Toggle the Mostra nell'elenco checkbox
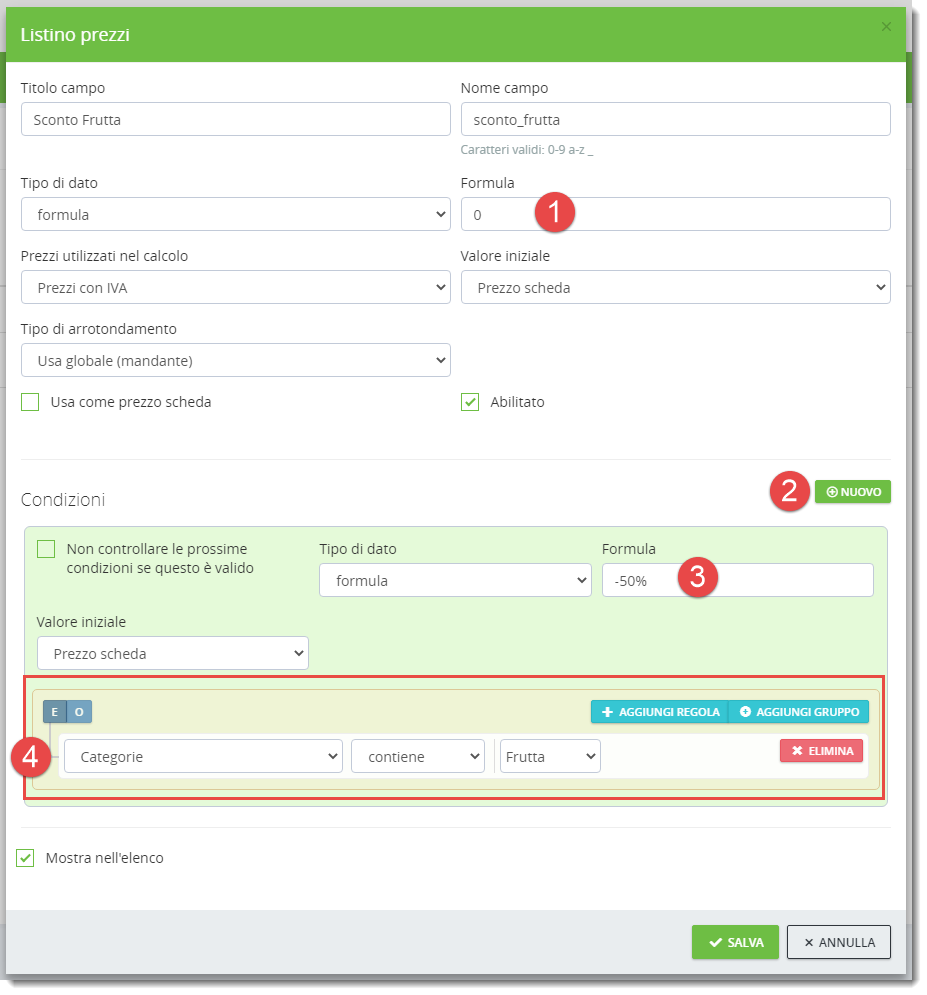 [26, 858]
